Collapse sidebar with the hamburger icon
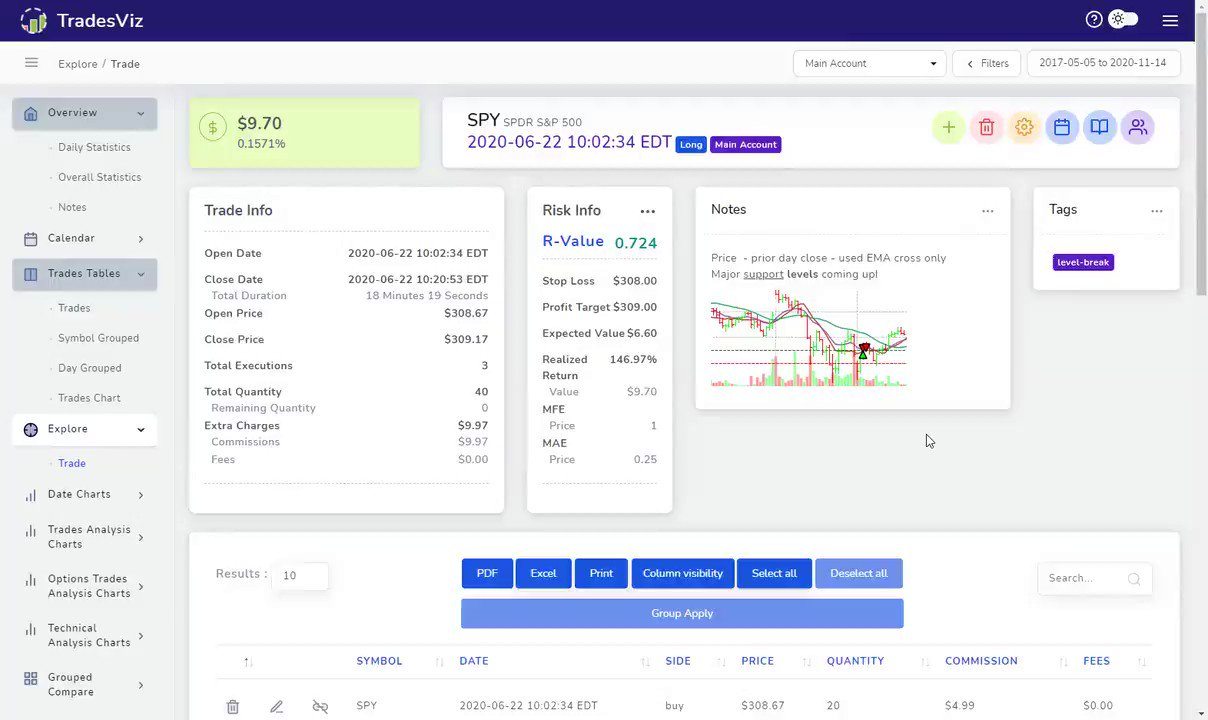Viewport: 1208px width, 720px height. (31, 63)
